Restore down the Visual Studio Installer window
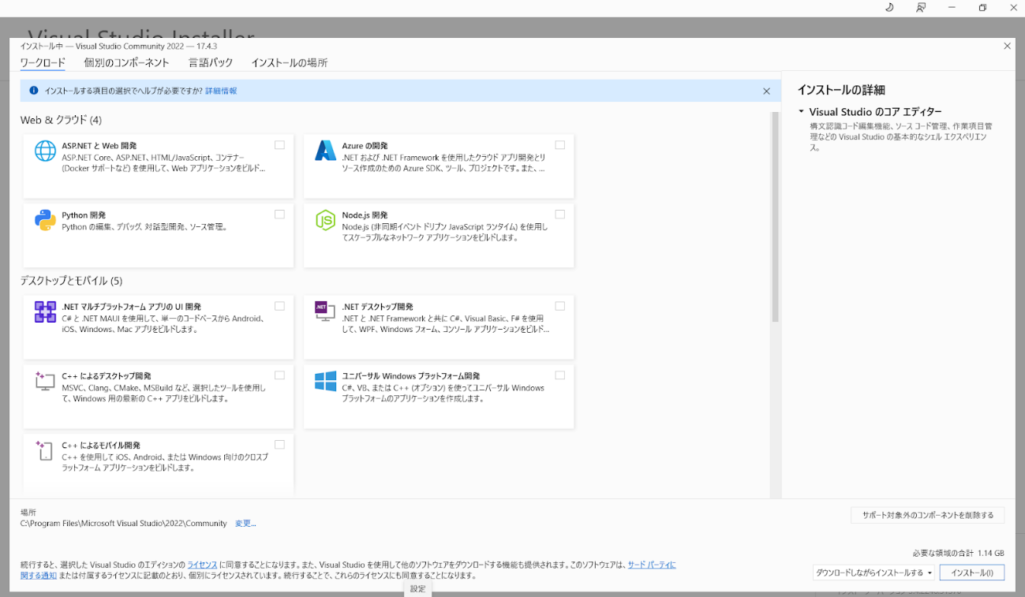 pos(983,8)
